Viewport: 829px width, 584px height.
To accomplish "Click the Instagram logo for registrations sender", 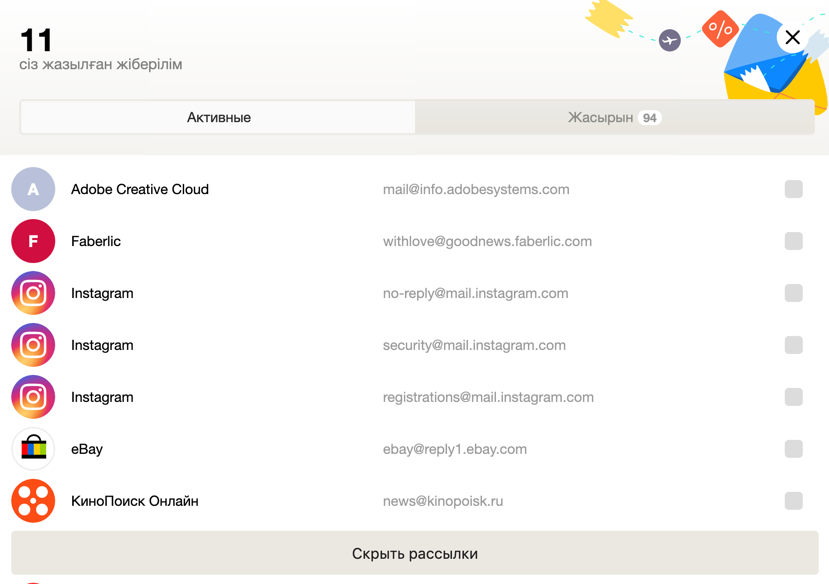I will tap(33, 397).
